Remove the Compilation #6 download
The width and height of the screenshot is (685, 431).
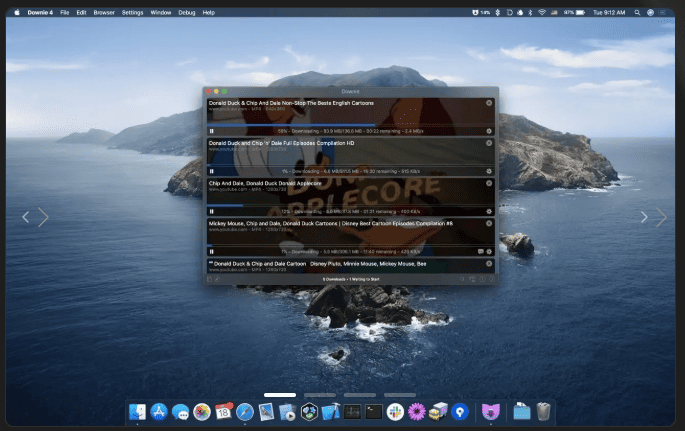(489, 224)
